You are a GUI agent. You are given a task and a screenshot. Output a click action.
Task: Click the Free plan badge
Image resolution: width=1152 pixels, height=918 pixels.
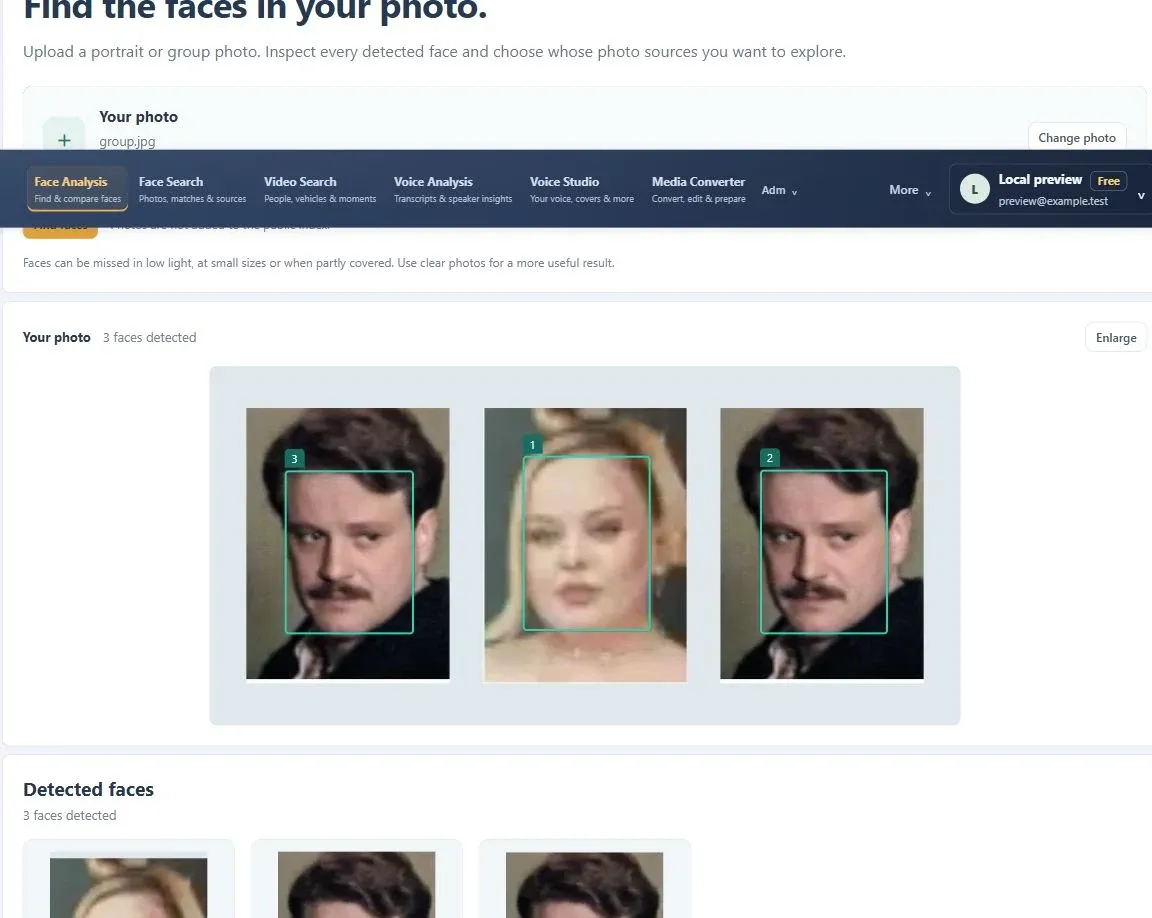(x=1108, y=181)
